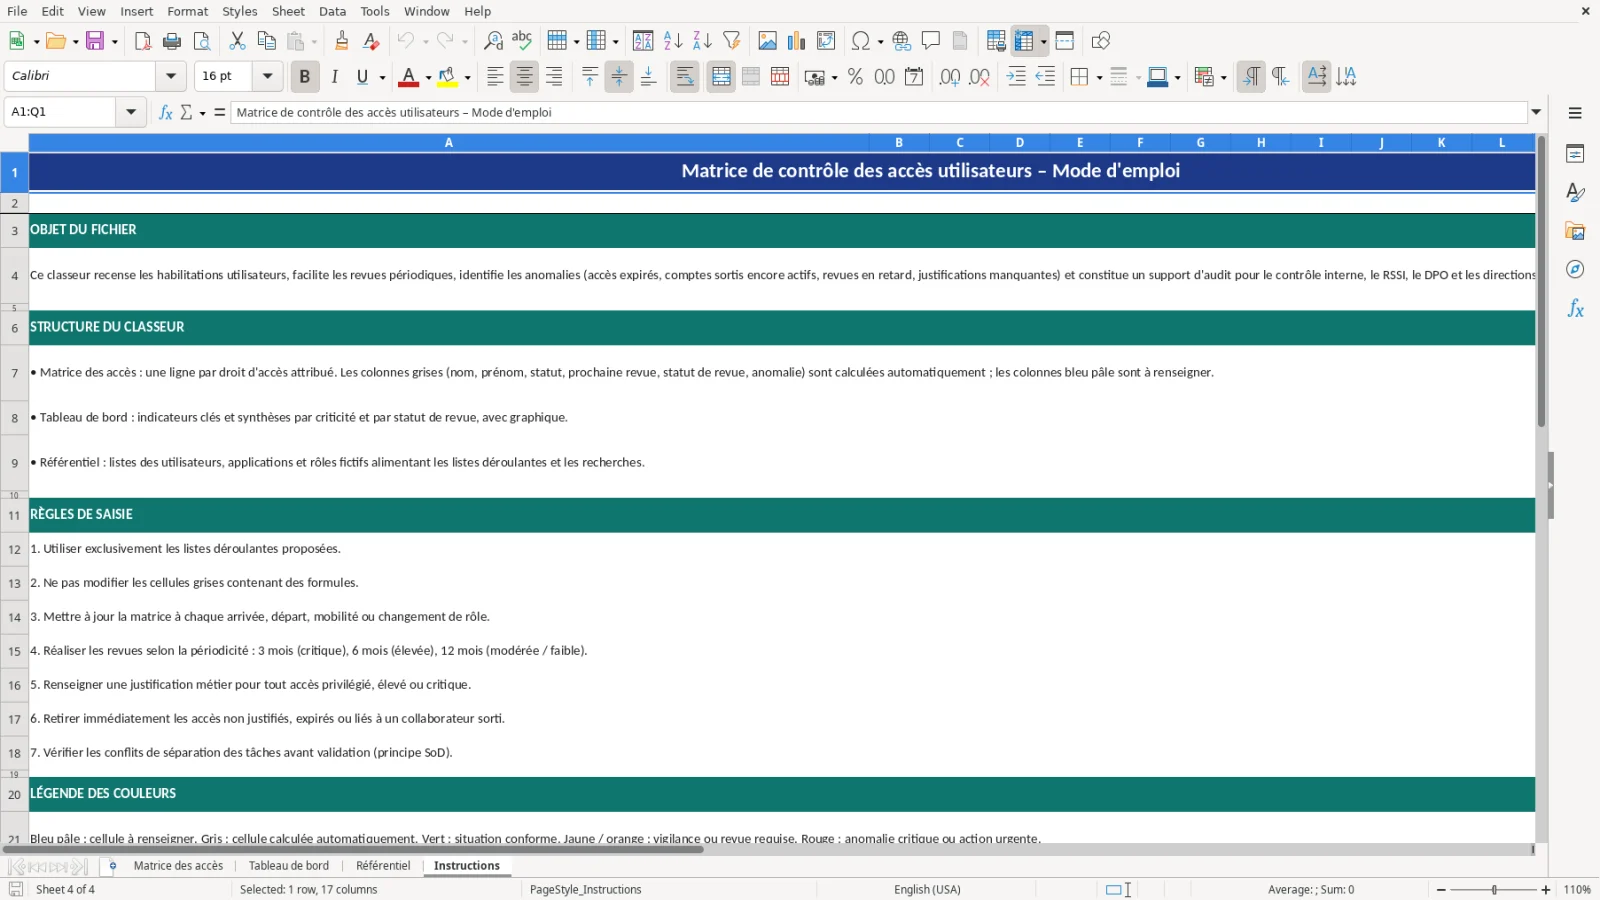Switch to Référentiel sheet tab
The height and width of the screenshot is (900, 1600).
(x=383, y=866)
